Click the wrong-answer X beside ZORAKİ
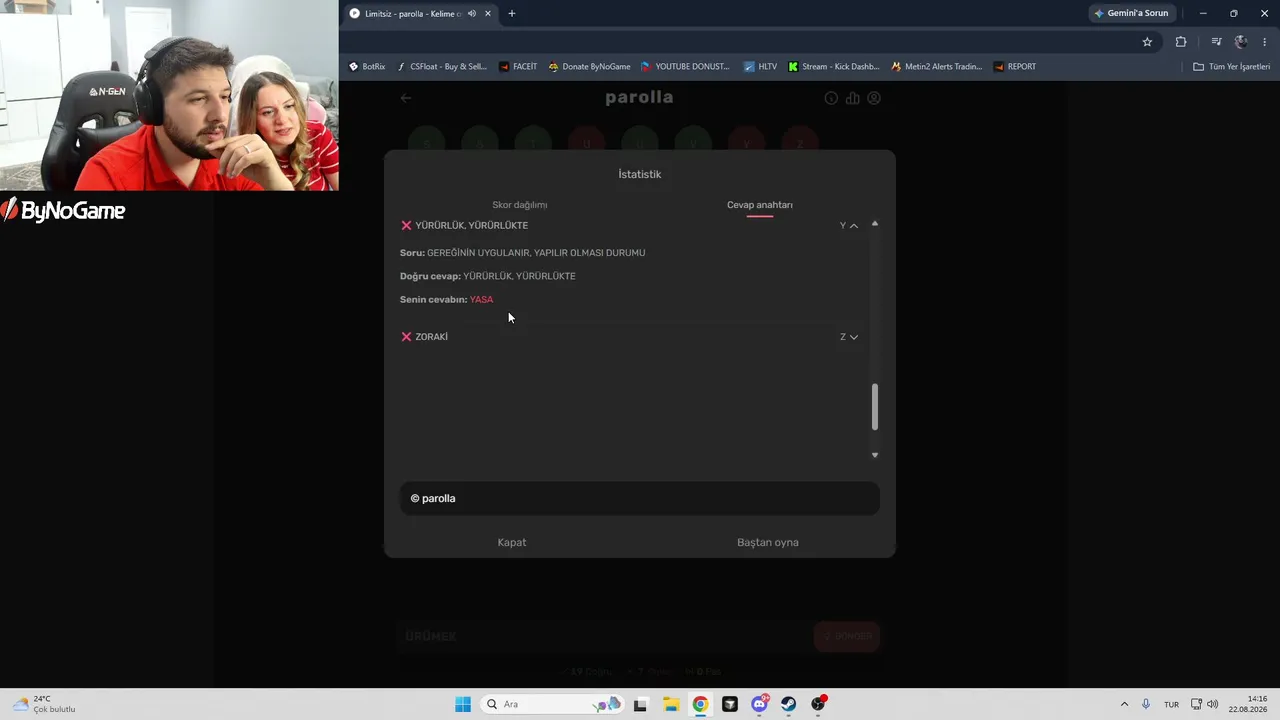Image resolution: width=1280 pixels, height=720 pixels. click(x=406, y=337)
